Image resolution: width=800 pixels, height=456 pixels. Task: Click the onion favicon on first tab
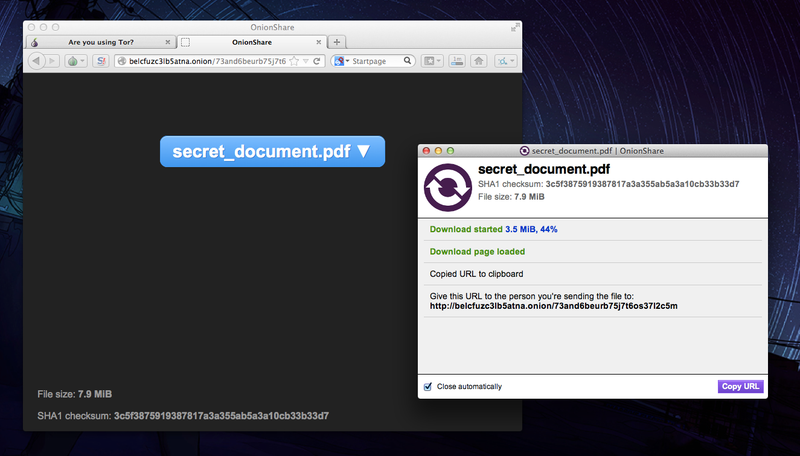click(x=35, y=42)
